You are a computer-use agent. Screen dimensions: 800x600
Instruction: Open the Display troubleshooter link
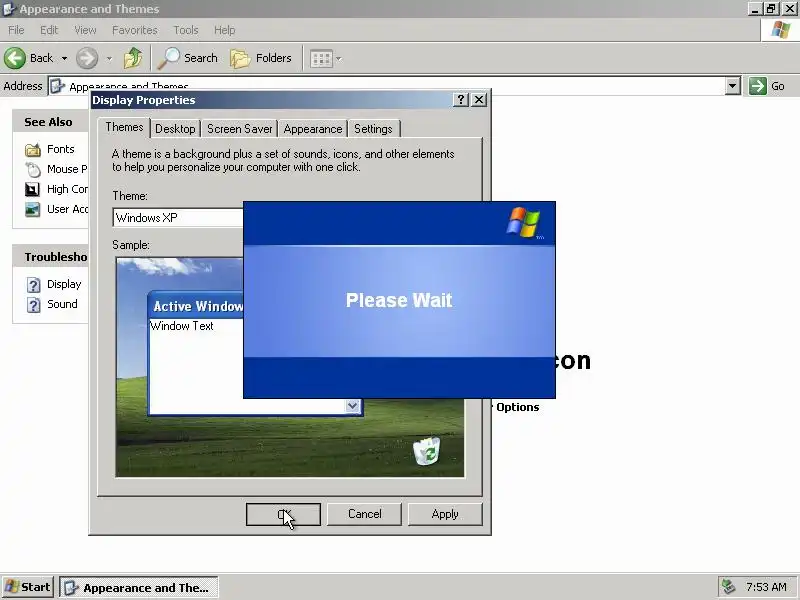tap(64, 284)
